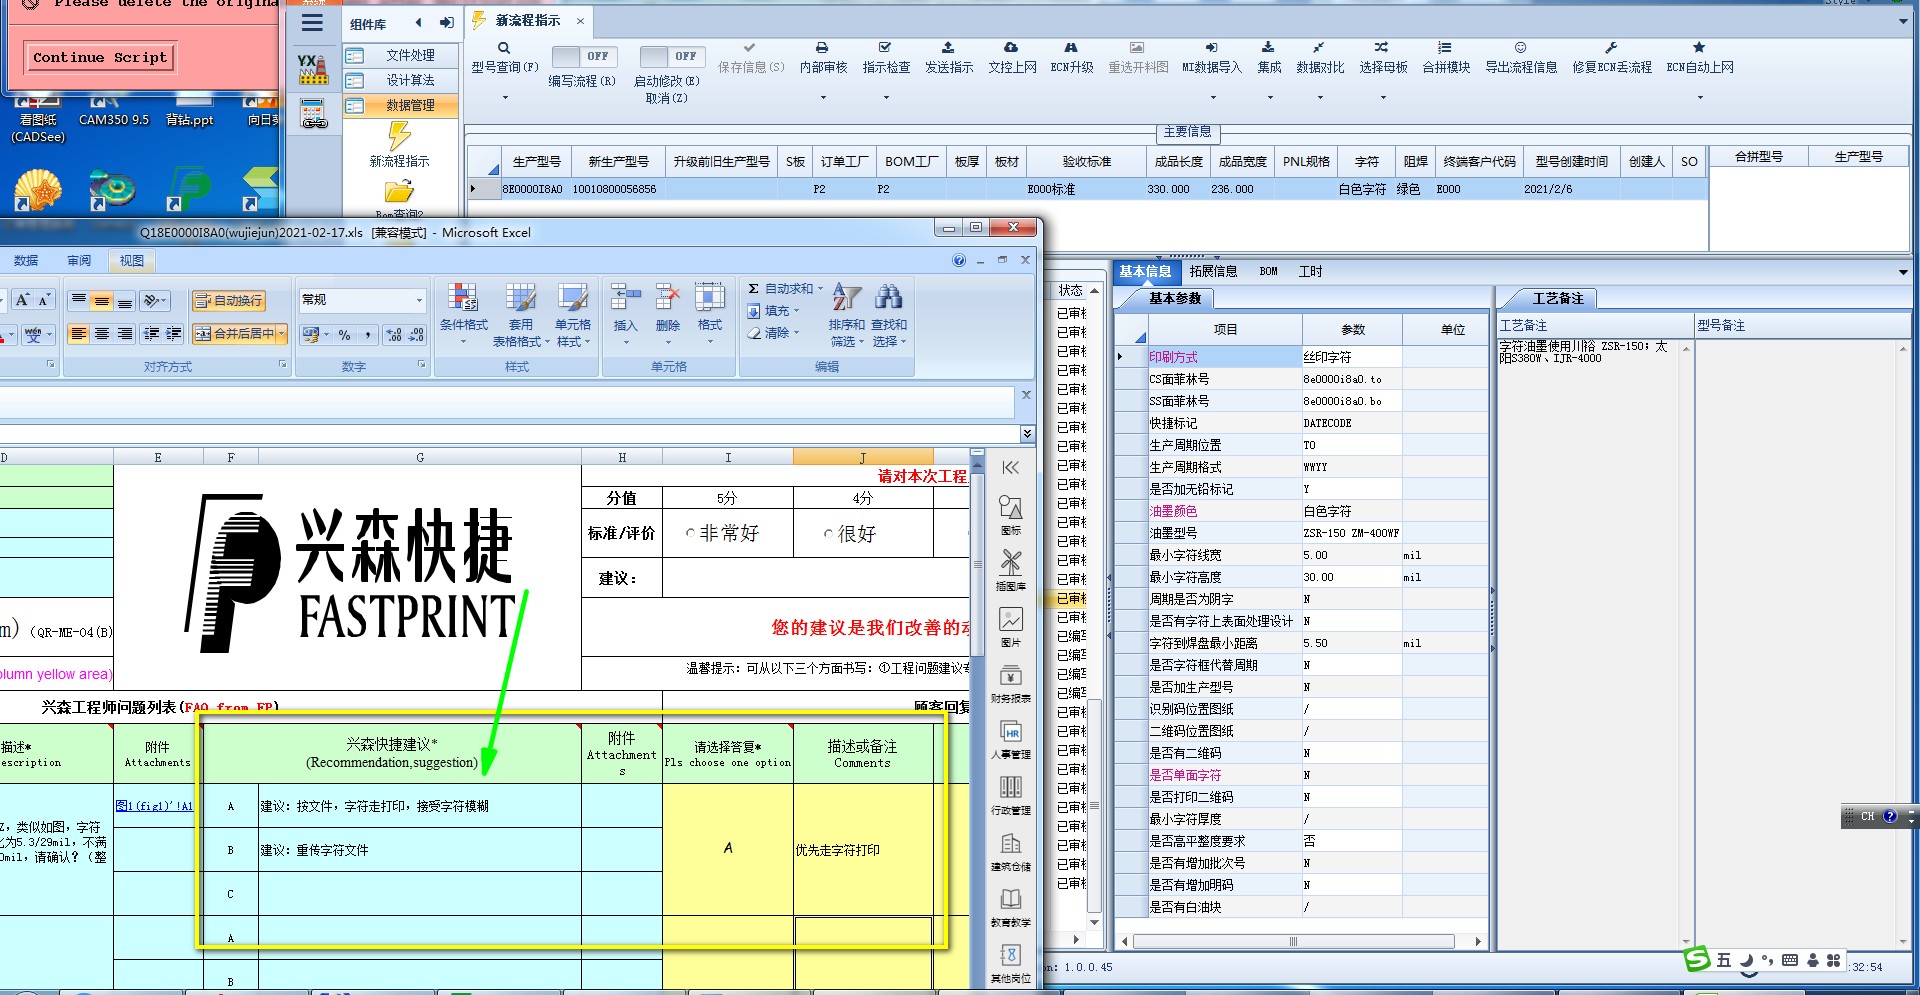Image resolution: width=1920 pixels, height=995 pixels.
Task: Switch to 工时 tab
Action: click(1310, 272)
